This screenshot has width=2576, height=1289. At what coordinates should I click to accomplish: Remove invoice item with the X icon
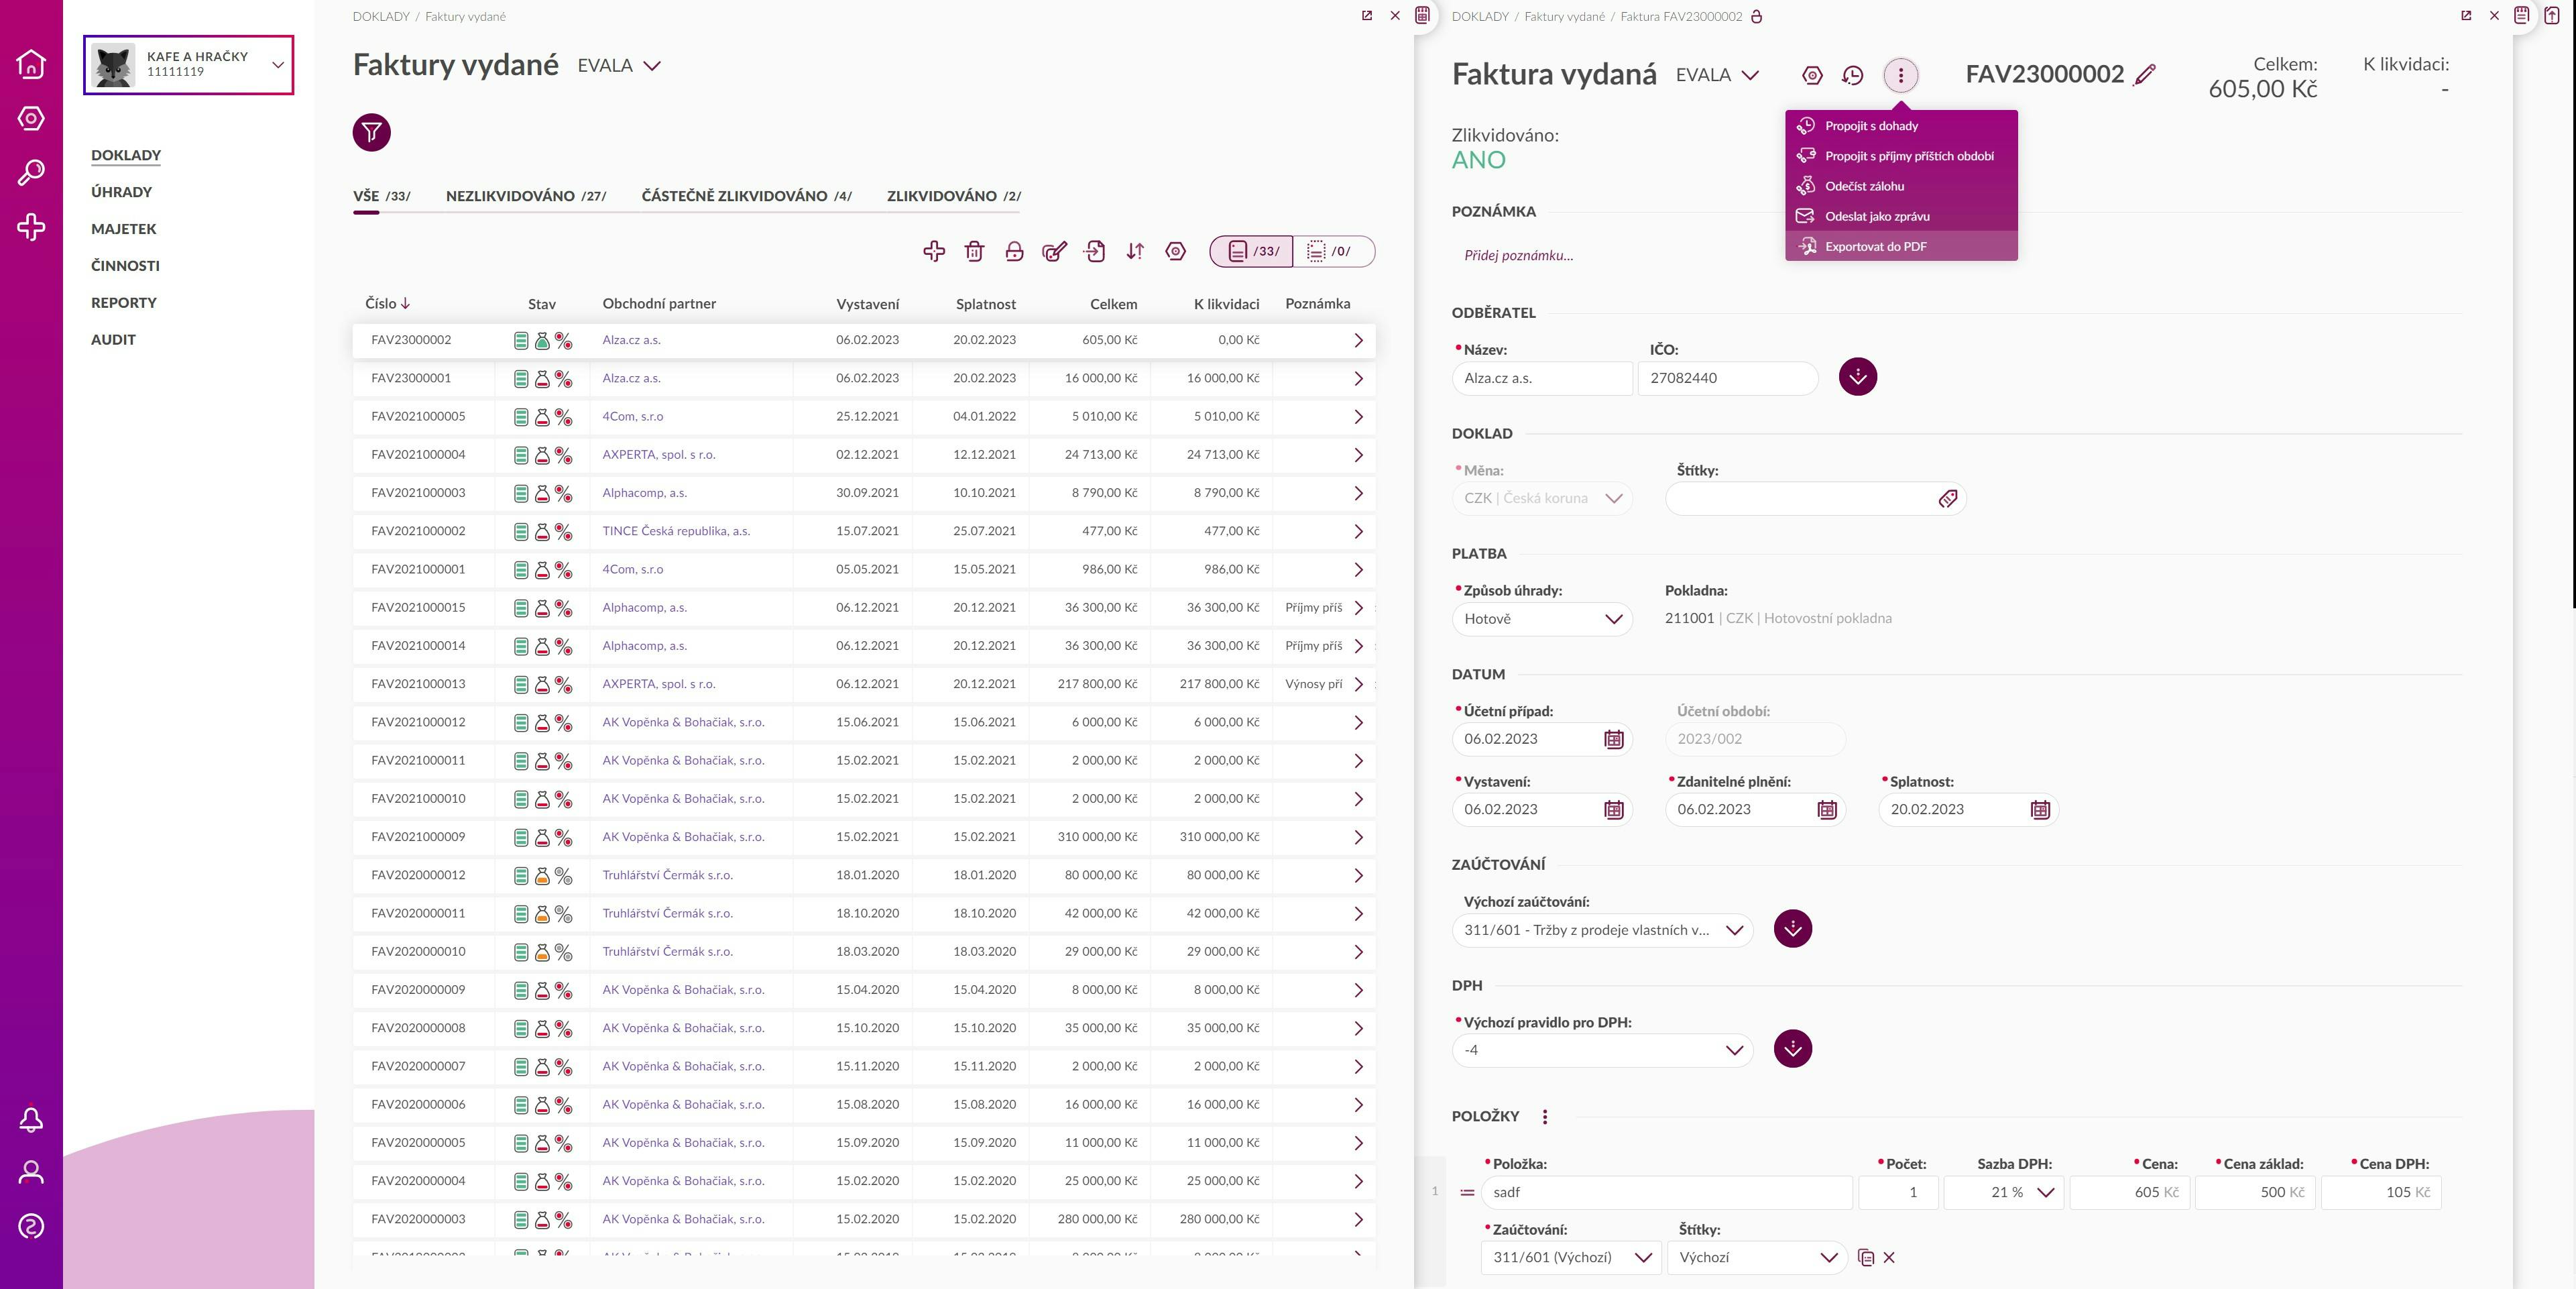tap(1889, 1258)
